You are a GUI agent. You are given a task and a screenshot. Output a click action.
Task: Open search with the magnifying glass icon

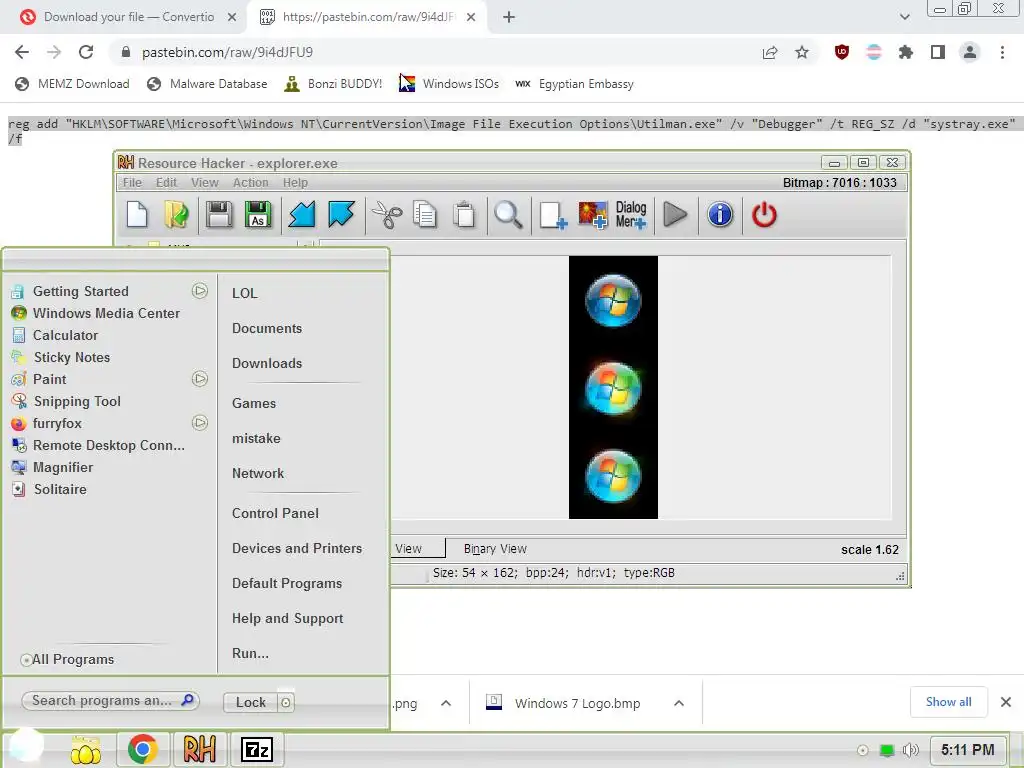(x=508, y=215)
